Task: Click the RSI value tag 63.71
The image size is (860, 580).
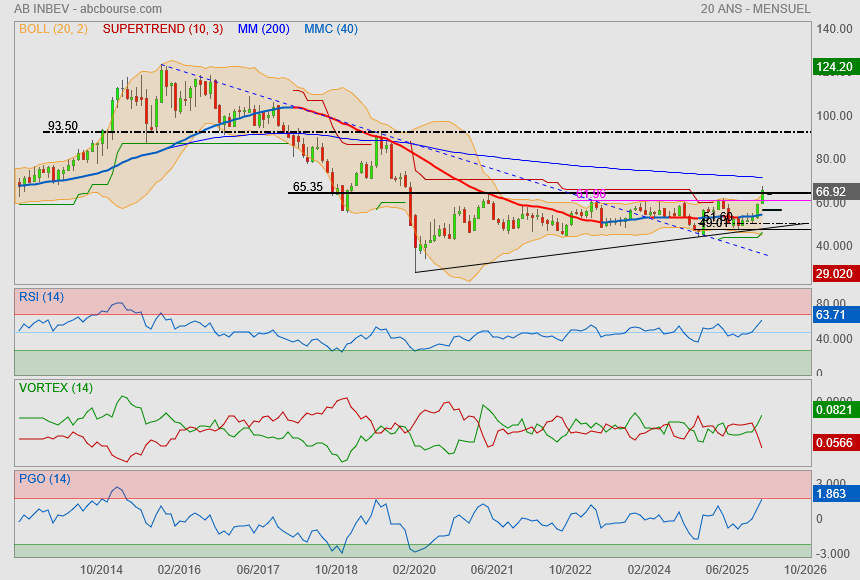Action: (x=832, y=315)
